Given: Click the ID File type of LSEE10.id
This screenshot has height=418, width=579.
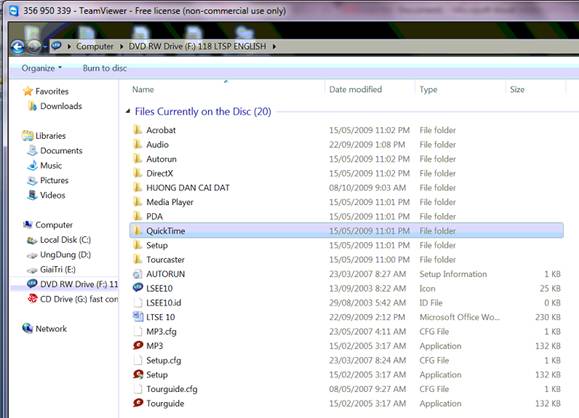Looking at the screenshot, I should click(x=431, y=302).
